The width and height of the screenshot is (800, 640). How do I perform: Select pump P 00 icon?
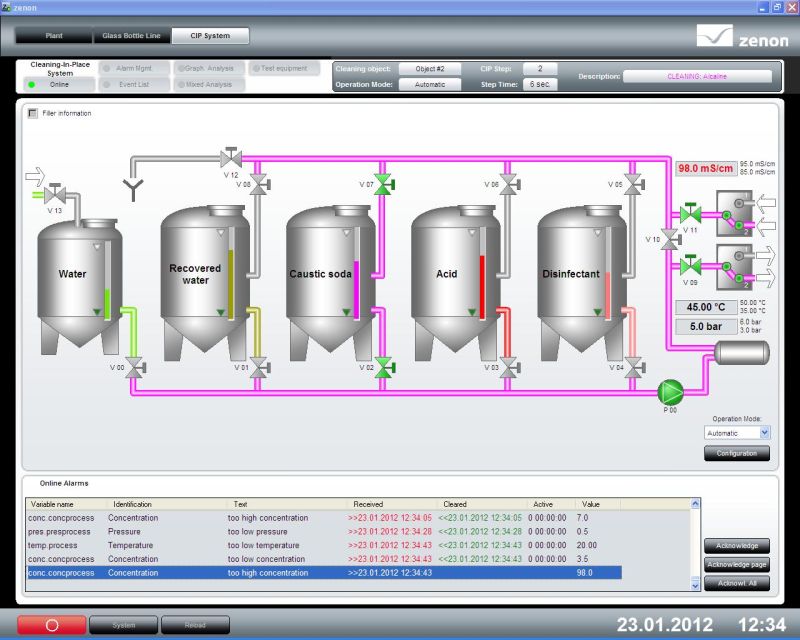(x=669, y=390)
